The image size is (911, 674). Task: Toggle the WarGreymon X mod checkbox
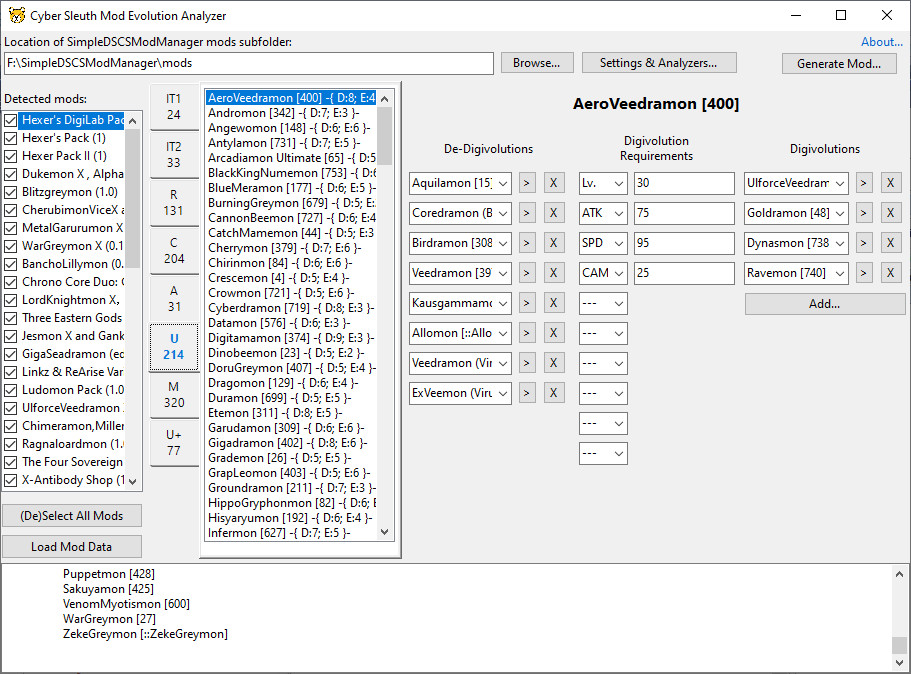coord(10,247)
